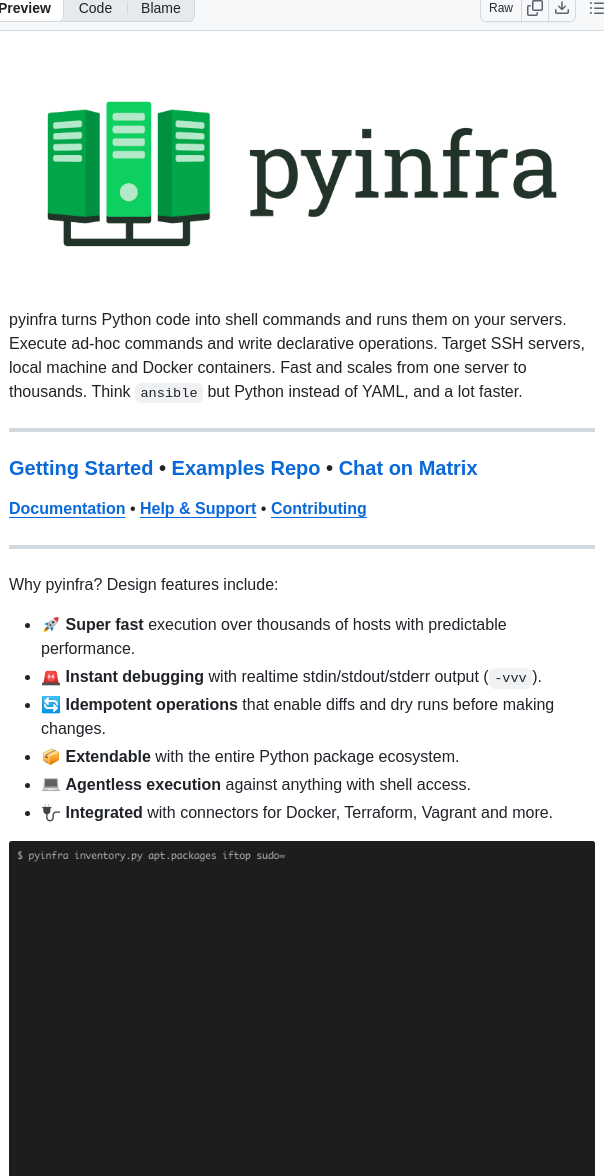604x1176 pixels.
Task: Open the Raw file view
Action: 500,8
